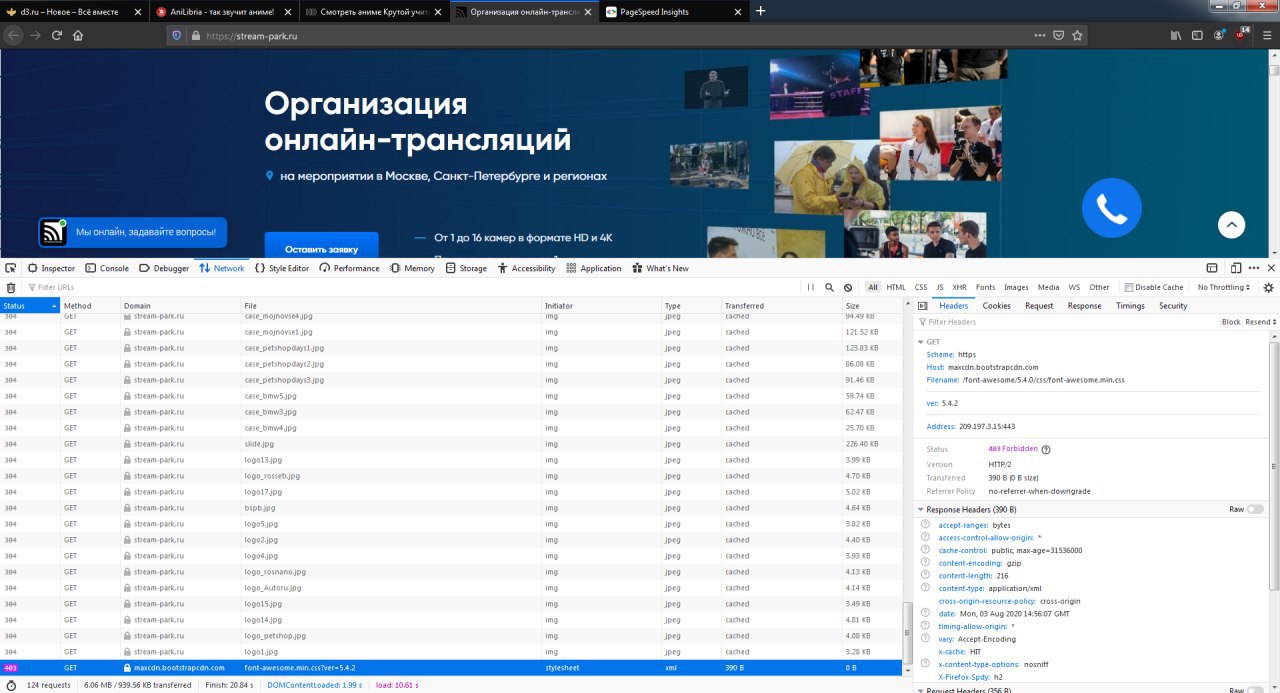Filter requests to XHR only

(959, 287)
